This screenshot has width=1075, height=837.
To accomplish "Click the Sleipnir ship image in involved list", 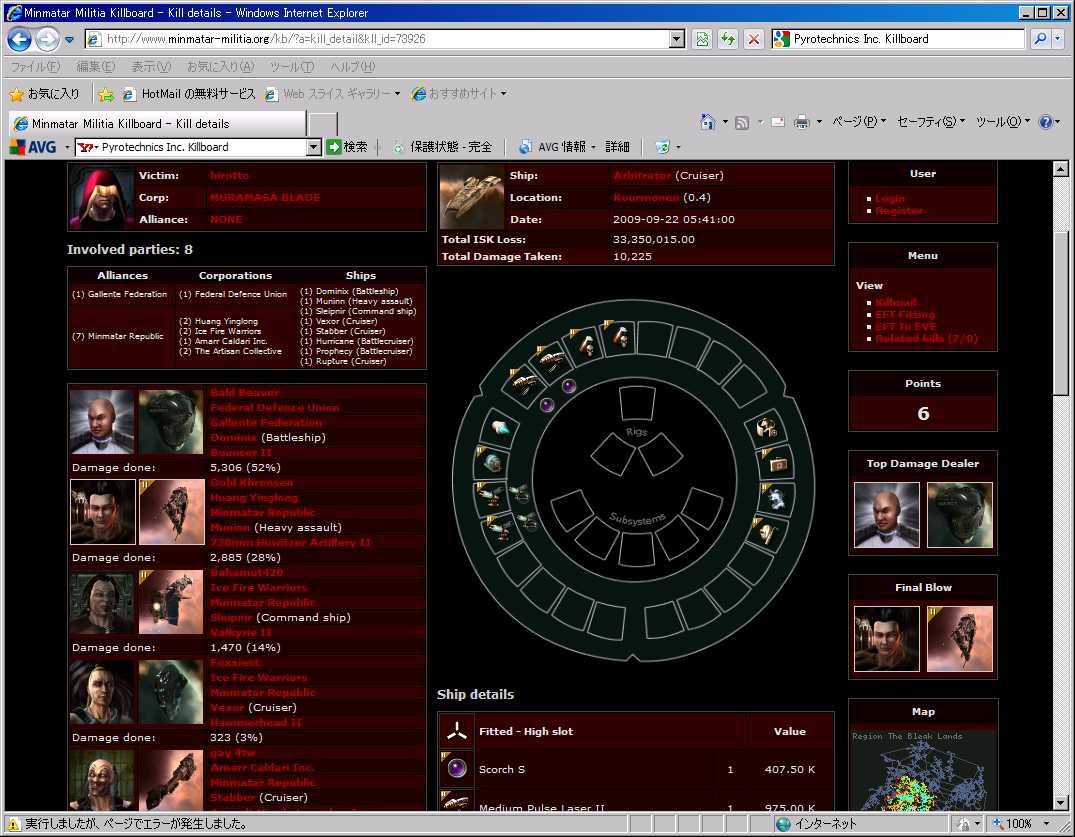I will pyautogui.click(x=172, y=602).
